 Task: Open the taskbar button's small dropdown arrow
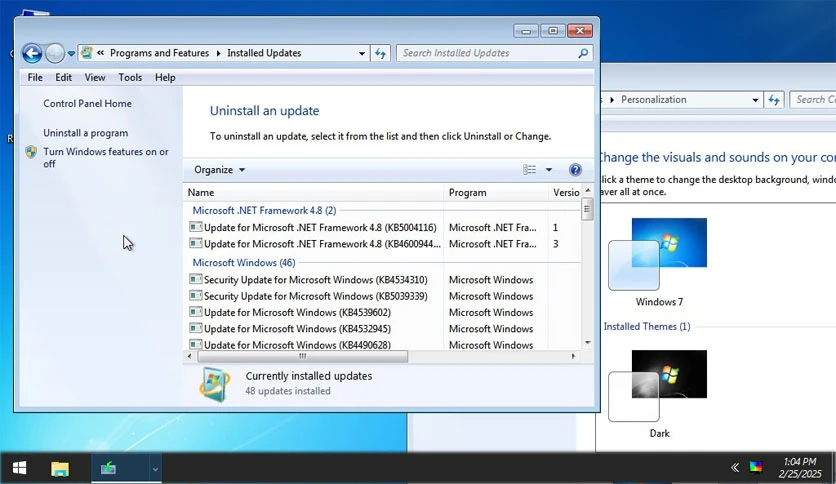pos(155,469)
